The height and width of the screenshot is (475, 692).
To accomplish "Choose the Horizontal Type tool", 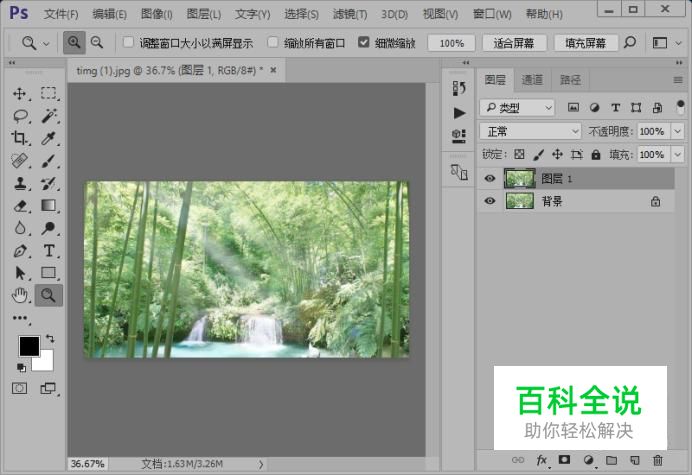I will tap(48, 251).
